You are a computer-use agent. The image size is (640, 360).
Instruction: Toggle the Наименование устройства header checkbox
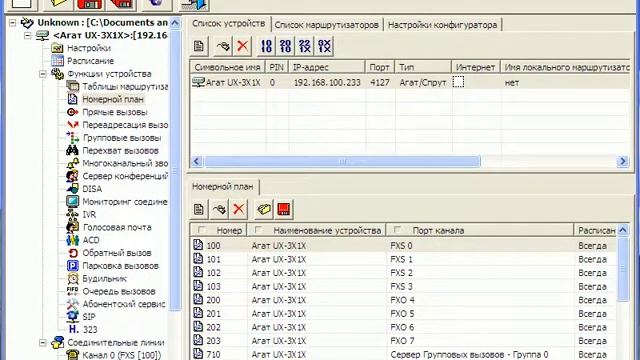(258, 230)
